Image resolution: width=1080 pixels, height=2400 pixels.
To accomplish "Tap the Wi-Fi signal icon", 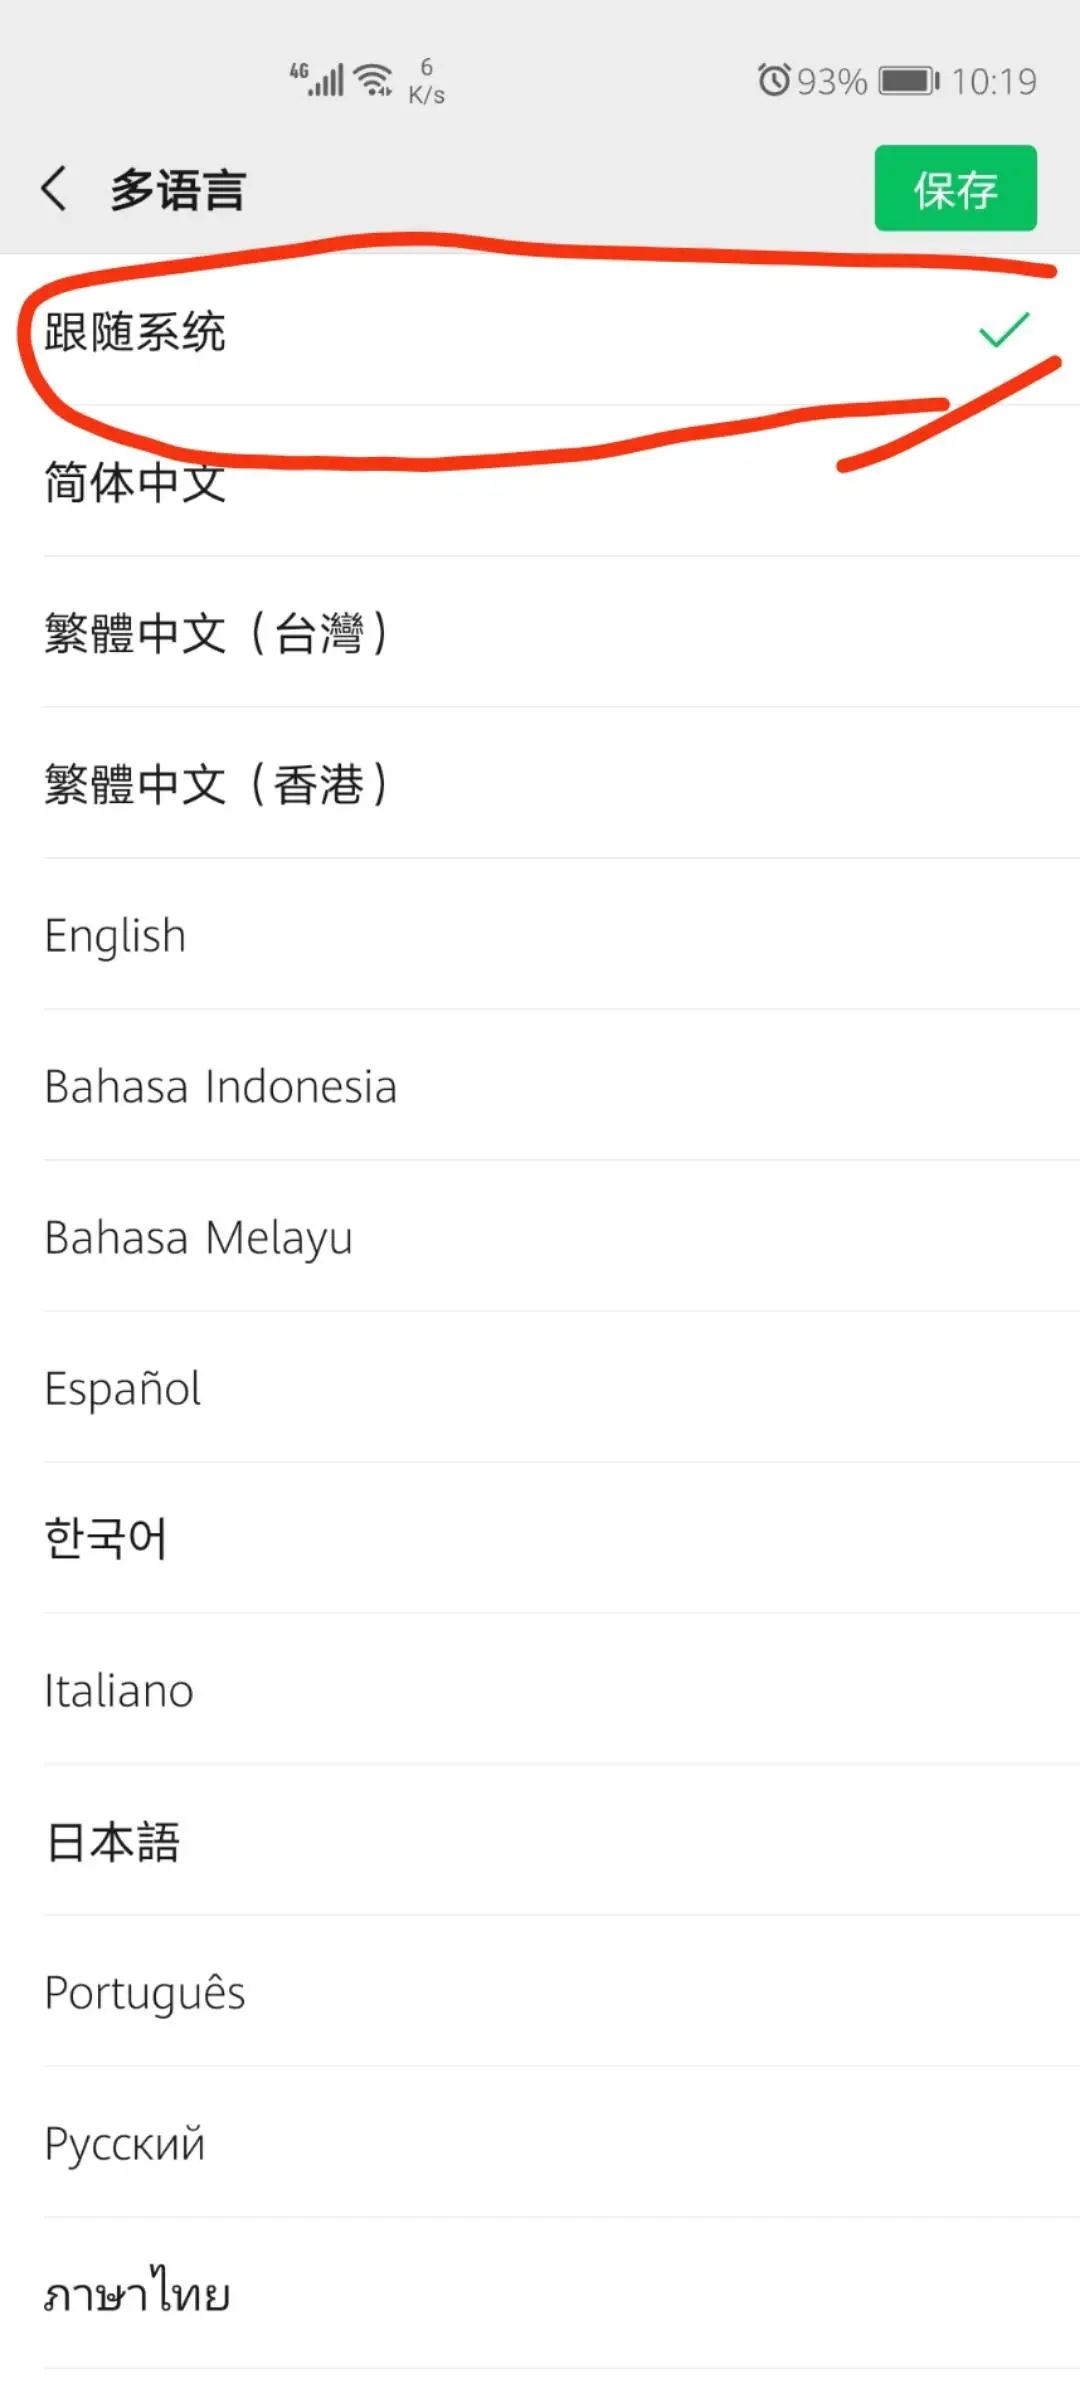I will pos(375,80).
